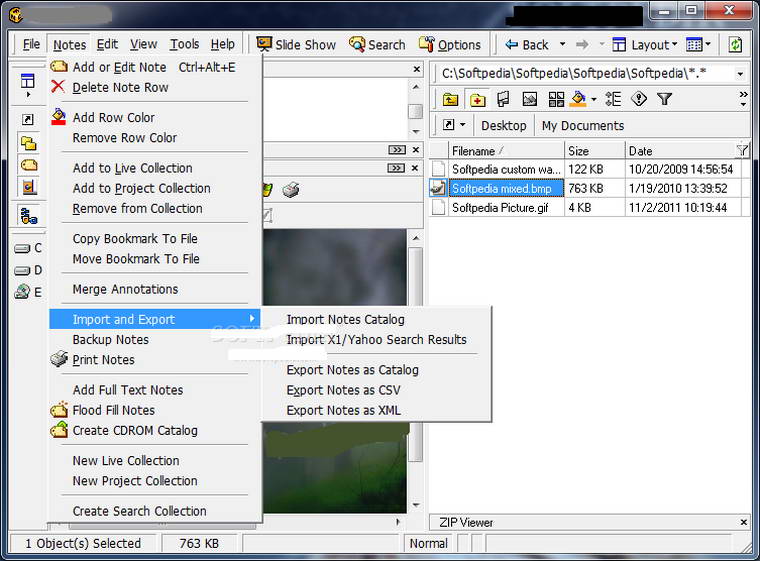
Task: Click the printer icon in the middle panel
Action: coord(290,190)
